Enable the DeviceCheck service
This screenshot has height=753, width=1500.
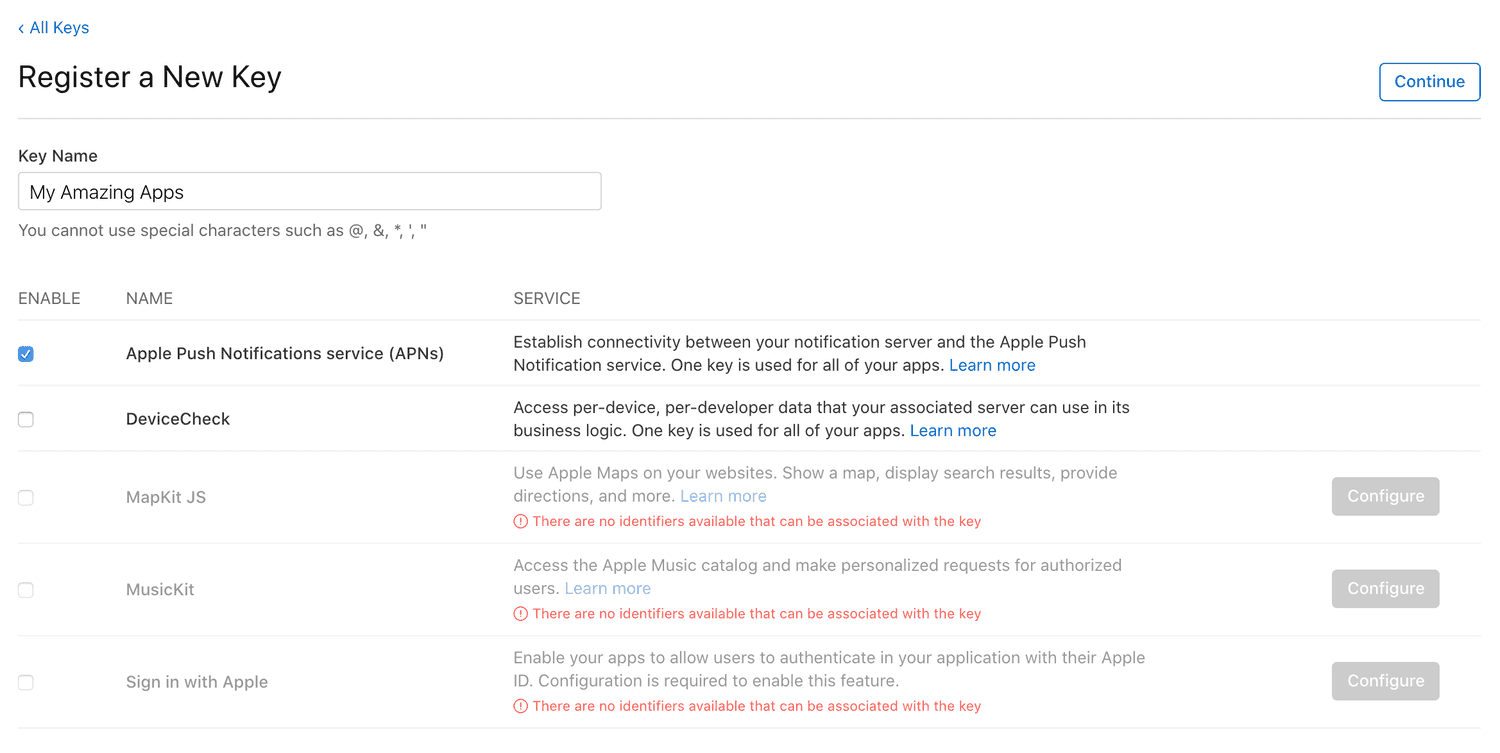[25, 419]
